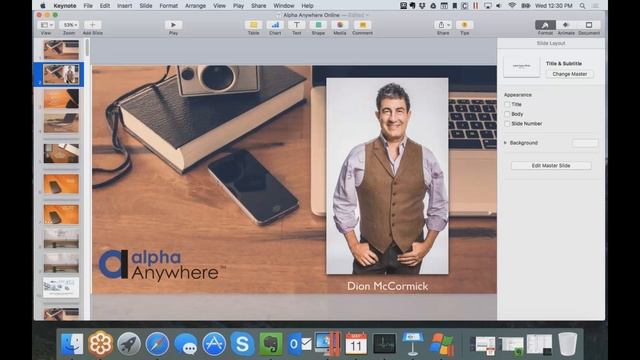The width and height of the screenshot is (640, 360).
Task: Open Messages from the Dock
Action: 186,344
